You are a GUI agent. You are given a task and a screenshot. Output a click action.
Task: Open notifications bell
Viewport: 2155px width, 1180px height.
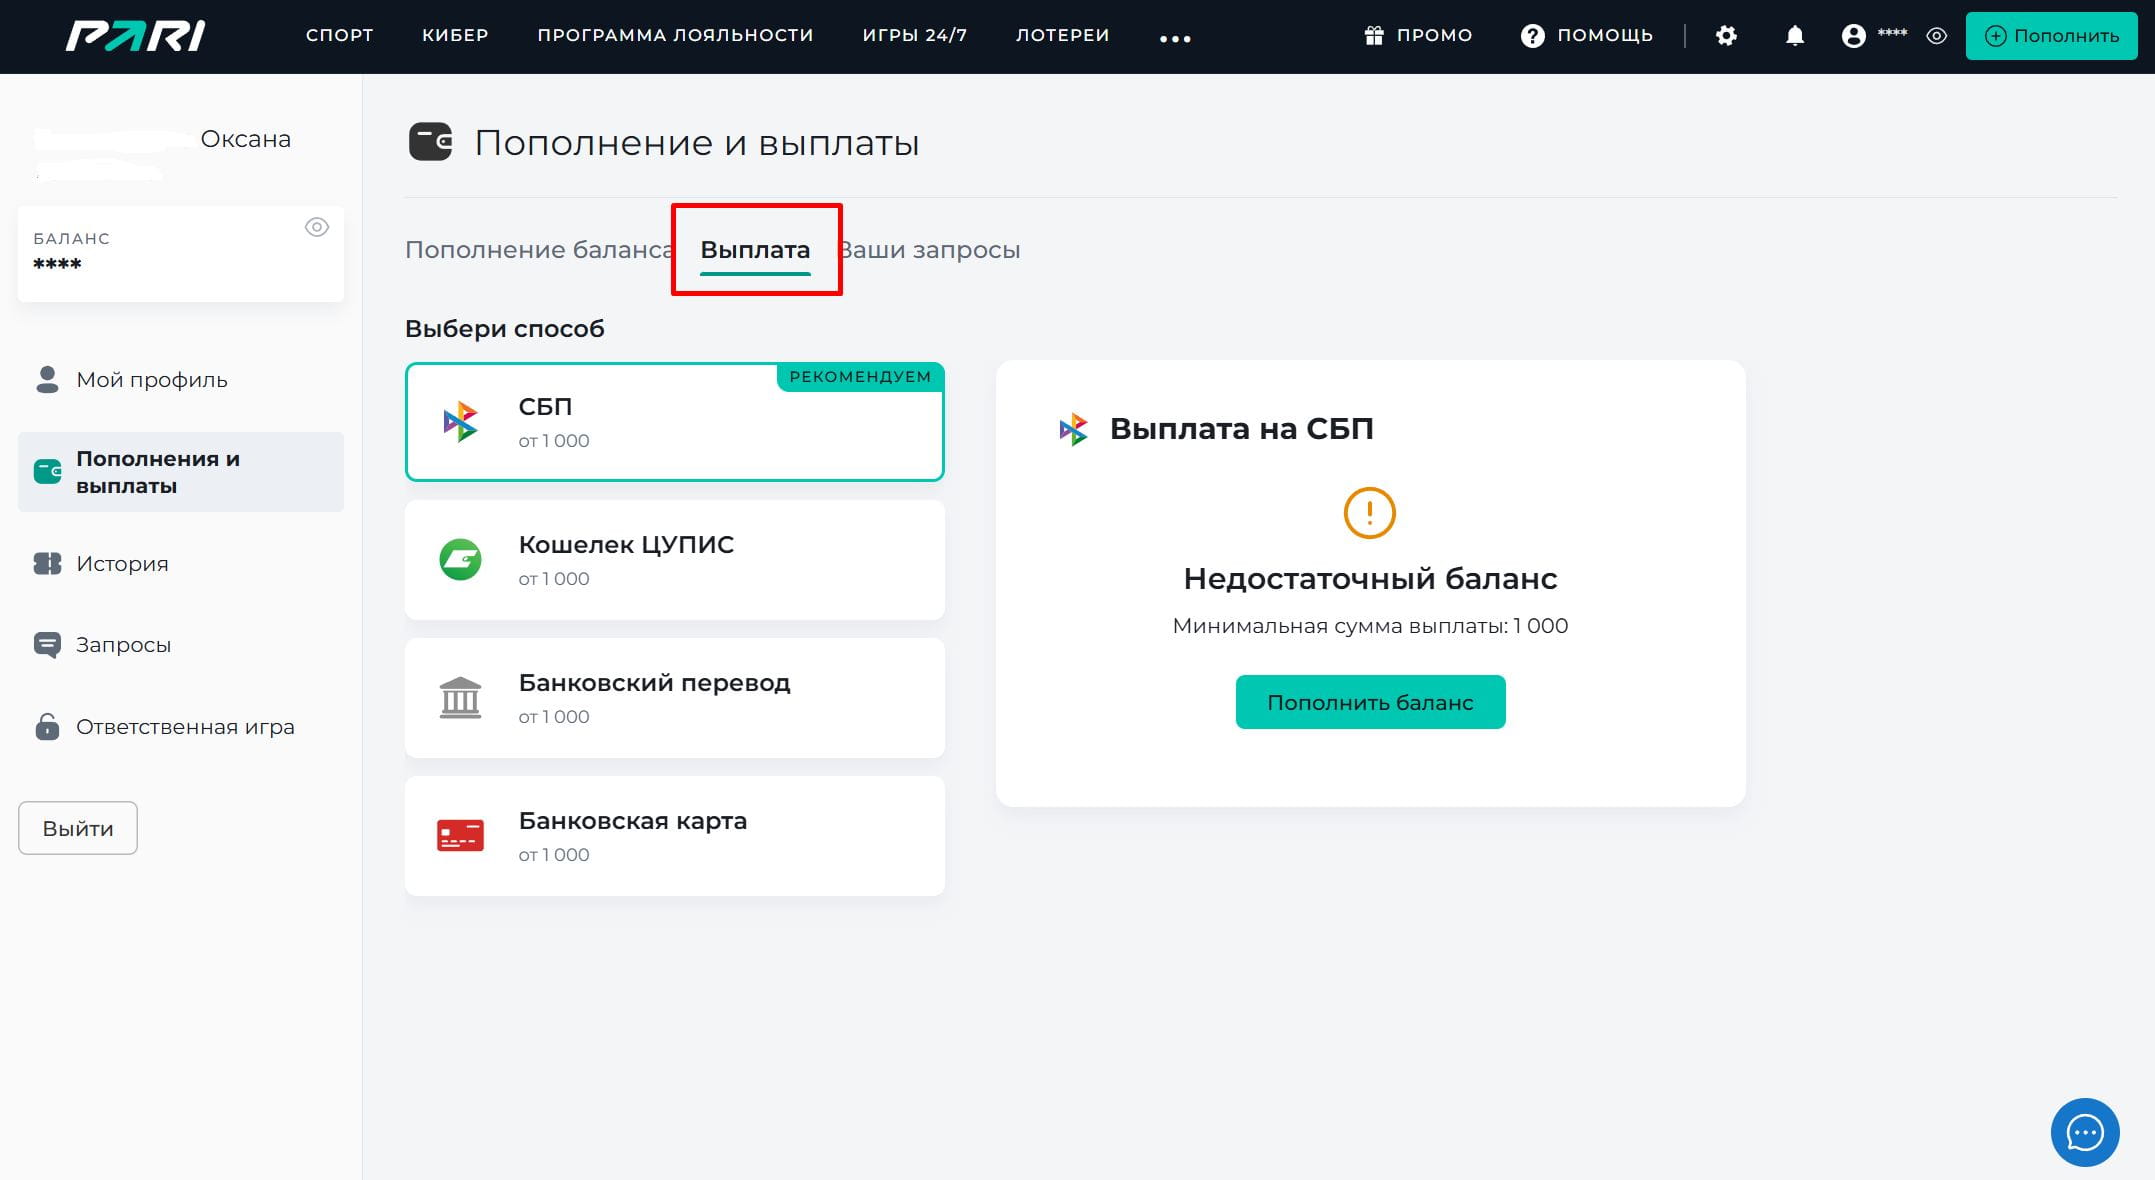[1795, 36]
